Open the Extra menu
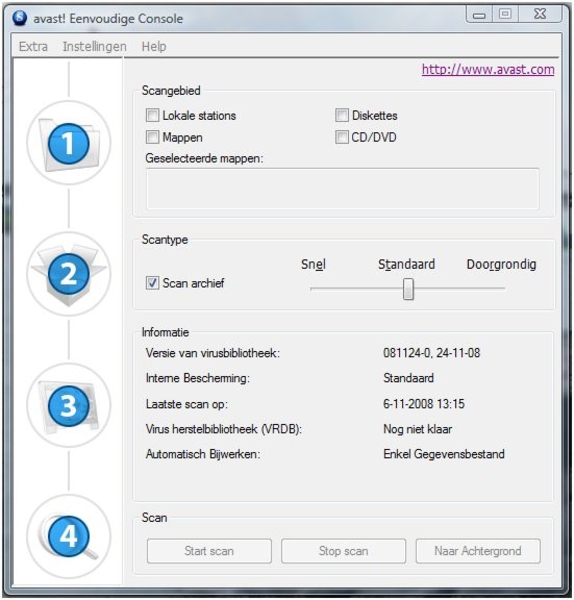574x600 pixels. click(x=33, y=47)
